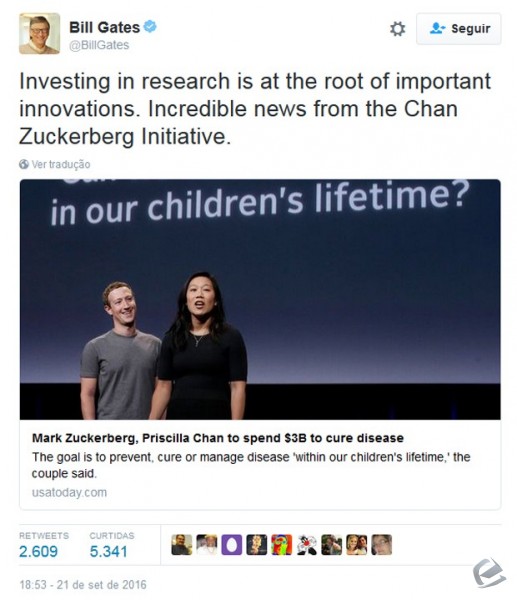
Task: Click the usatoday.com source link
Action: tap(69, 492)
